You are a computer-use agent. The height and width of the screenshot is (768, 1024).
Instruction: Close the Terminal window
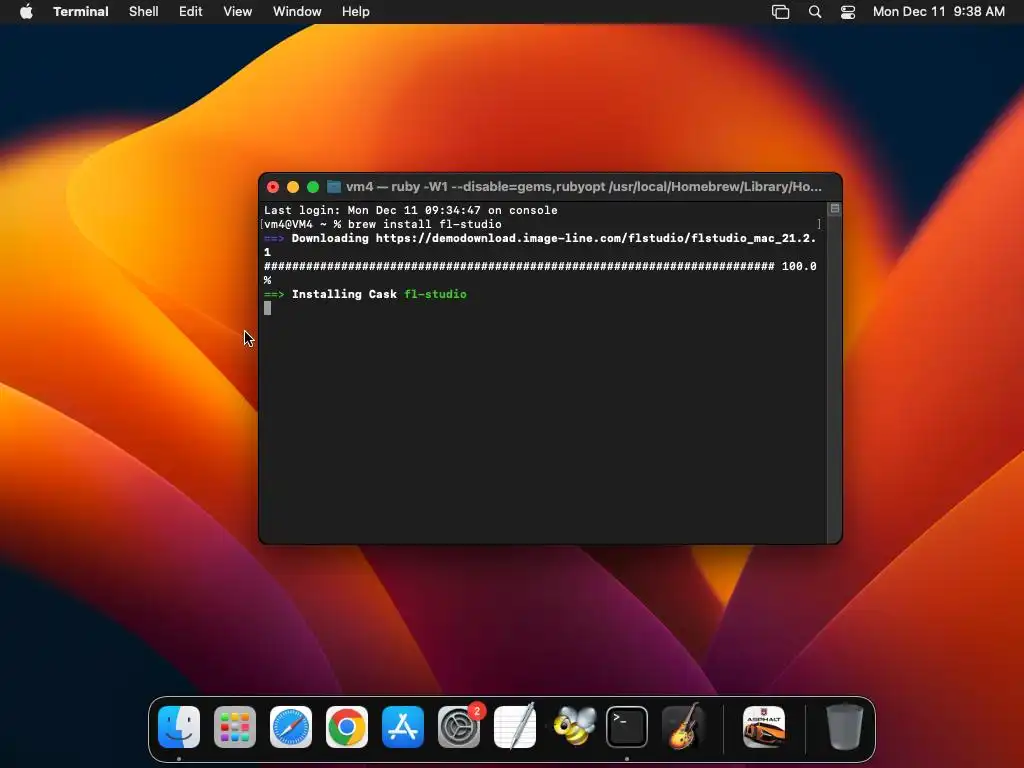tap(273, 187)
